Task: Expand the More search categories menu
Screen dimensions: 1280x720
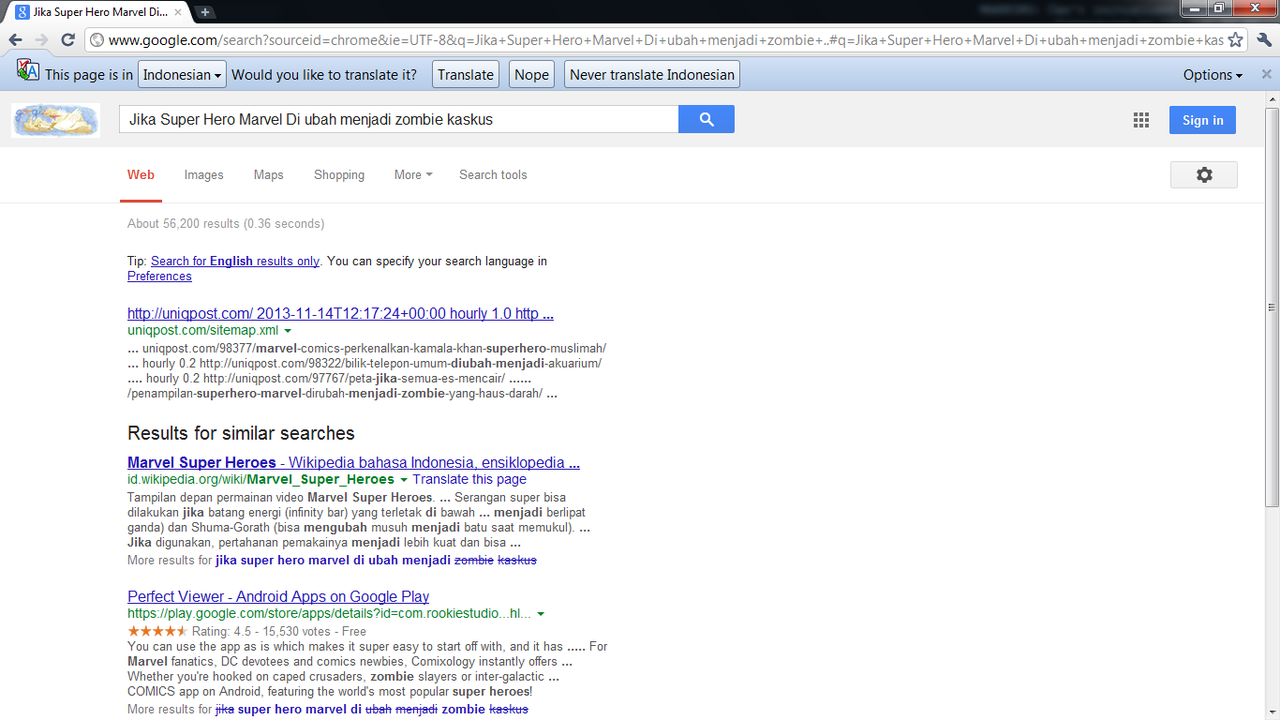Action: pos(413,175)
